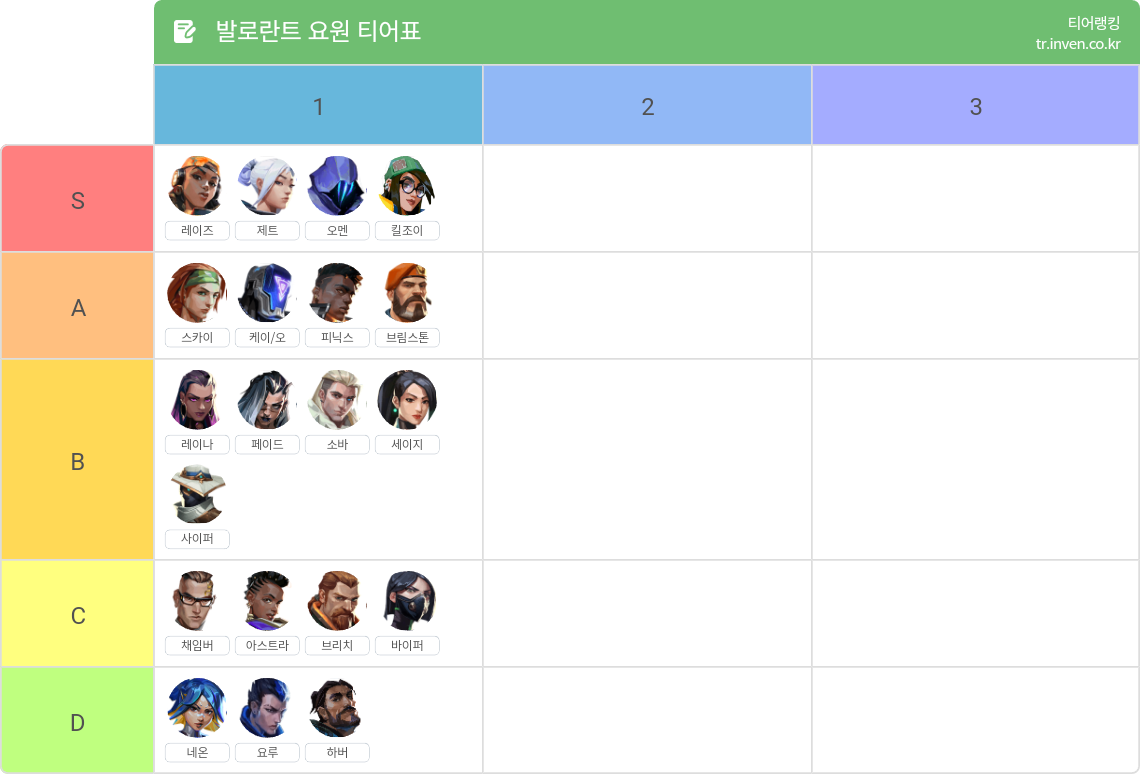Open the tr.inven.co.kr link
Screen dimensions: 1140x774
1078,44
